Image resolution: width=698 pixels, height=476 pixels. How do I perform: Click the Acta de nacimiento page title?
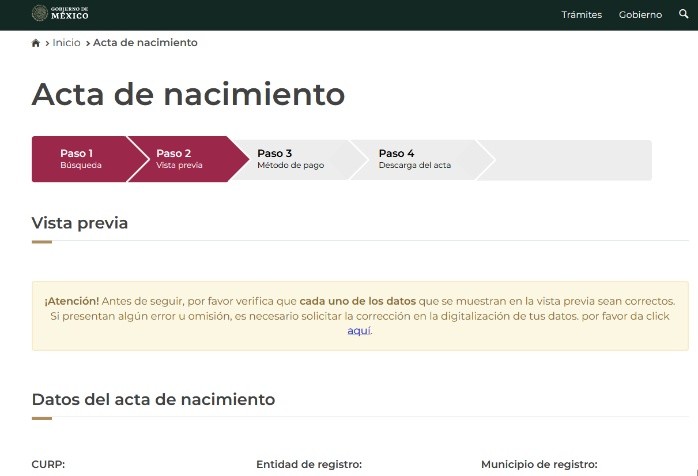[x=188, y=94]
